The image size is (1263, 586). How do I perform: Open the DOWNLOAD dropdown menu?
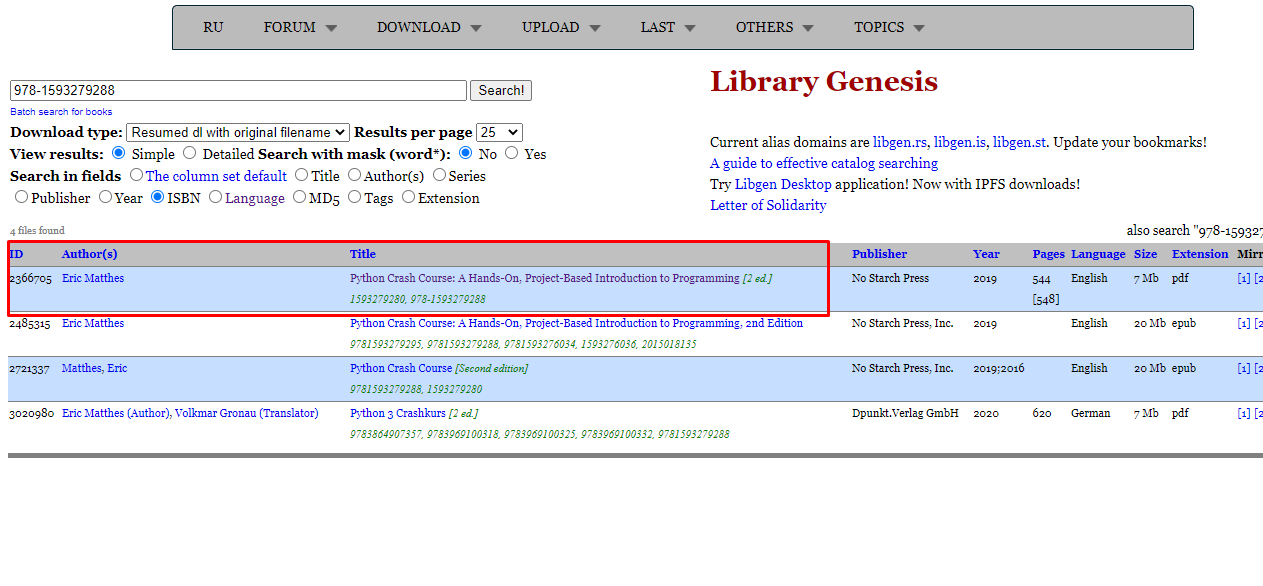pyautogui.click(x=429, y=27)
